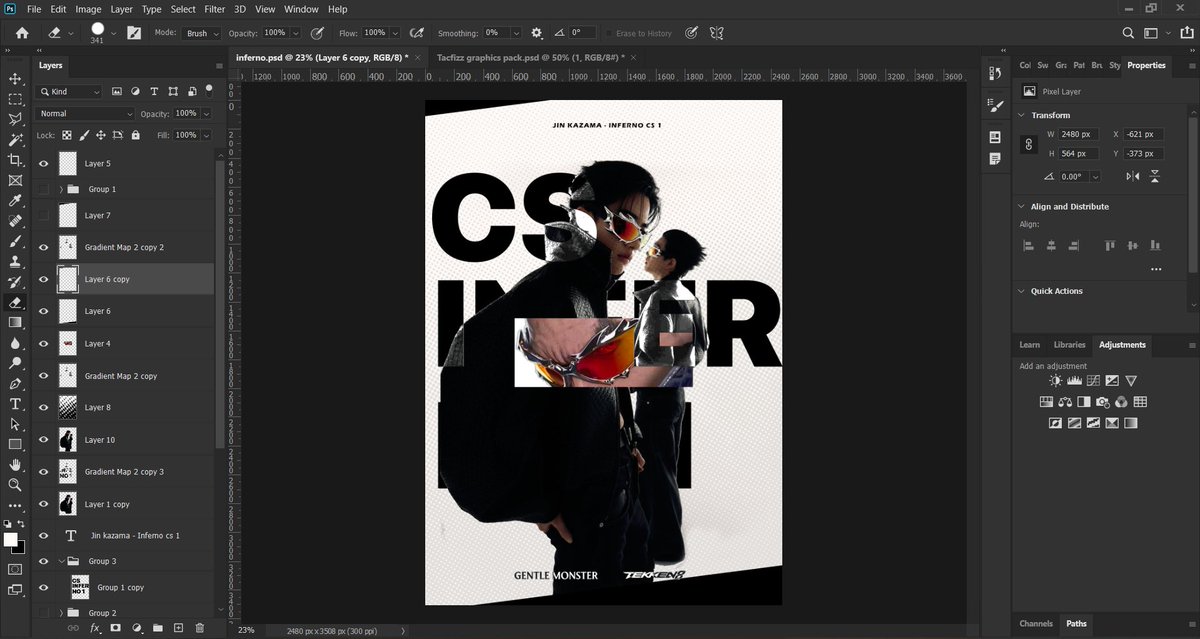This screenshot has width=1200, height=639.
Task: Click the foreground color swatch
Action: (x=11, y=540)
